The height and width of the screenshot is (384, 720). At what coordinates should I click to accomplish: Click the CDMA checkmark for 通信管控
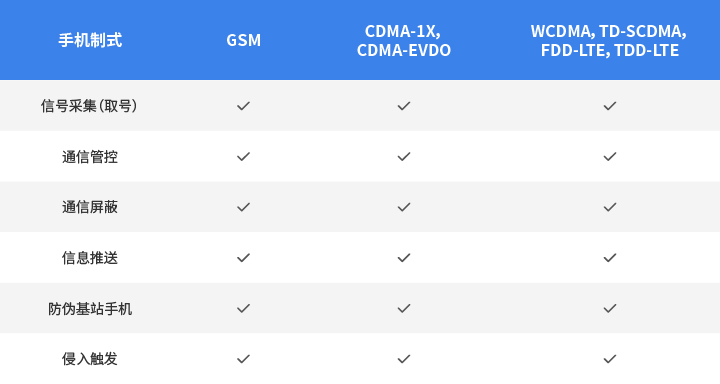pyautogui.click(x=404, y=157)
